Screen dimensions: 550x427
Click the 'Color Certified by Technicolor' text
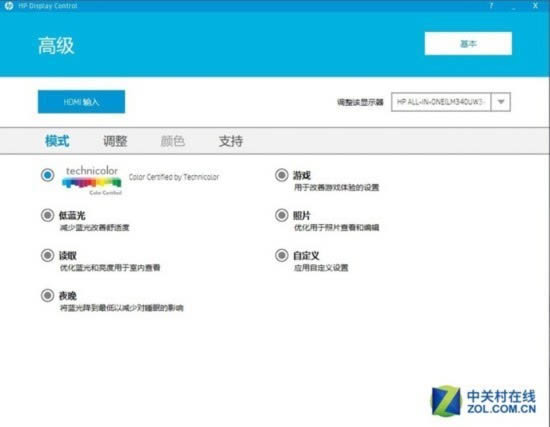coord(174,177)
